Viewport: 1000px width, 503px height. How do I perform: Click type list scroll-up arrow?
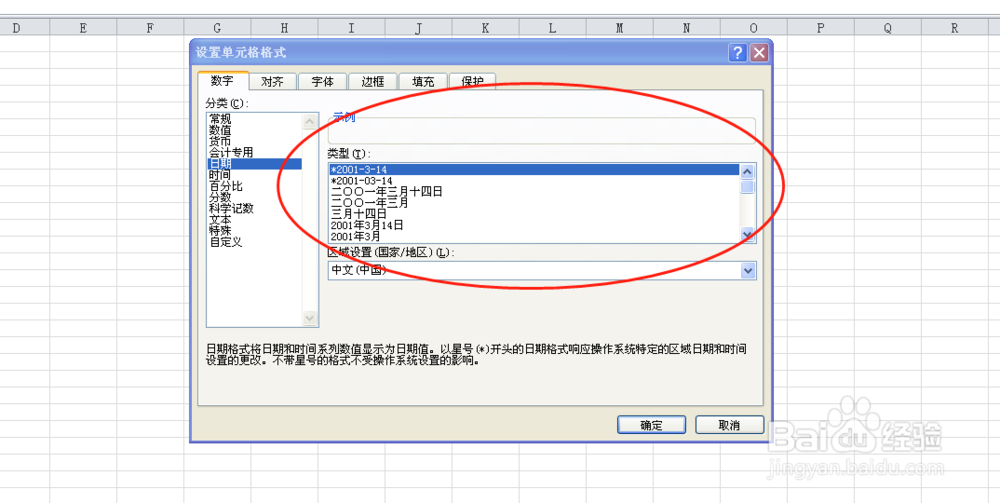747,171
